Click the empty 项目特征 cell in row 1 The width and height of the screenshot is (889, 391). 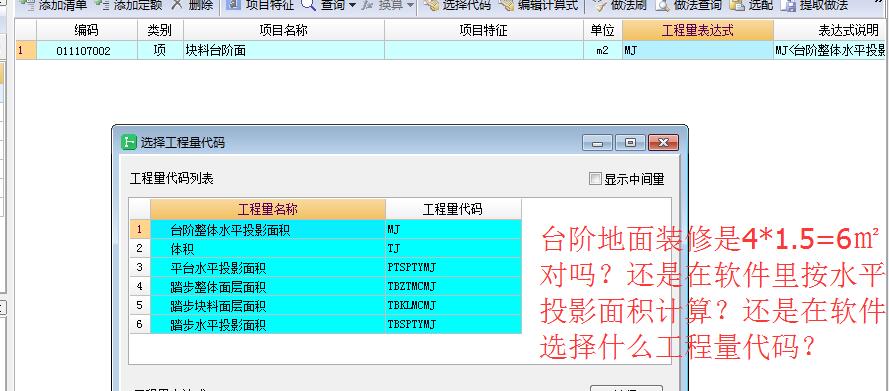[x=484, y=50]
